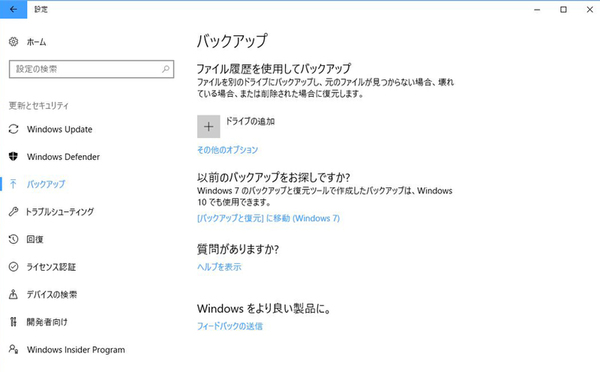This screenshot has width=600, height=372.
Task: Click the license activation checkmark icon
Action: click(x=13, y=267)
